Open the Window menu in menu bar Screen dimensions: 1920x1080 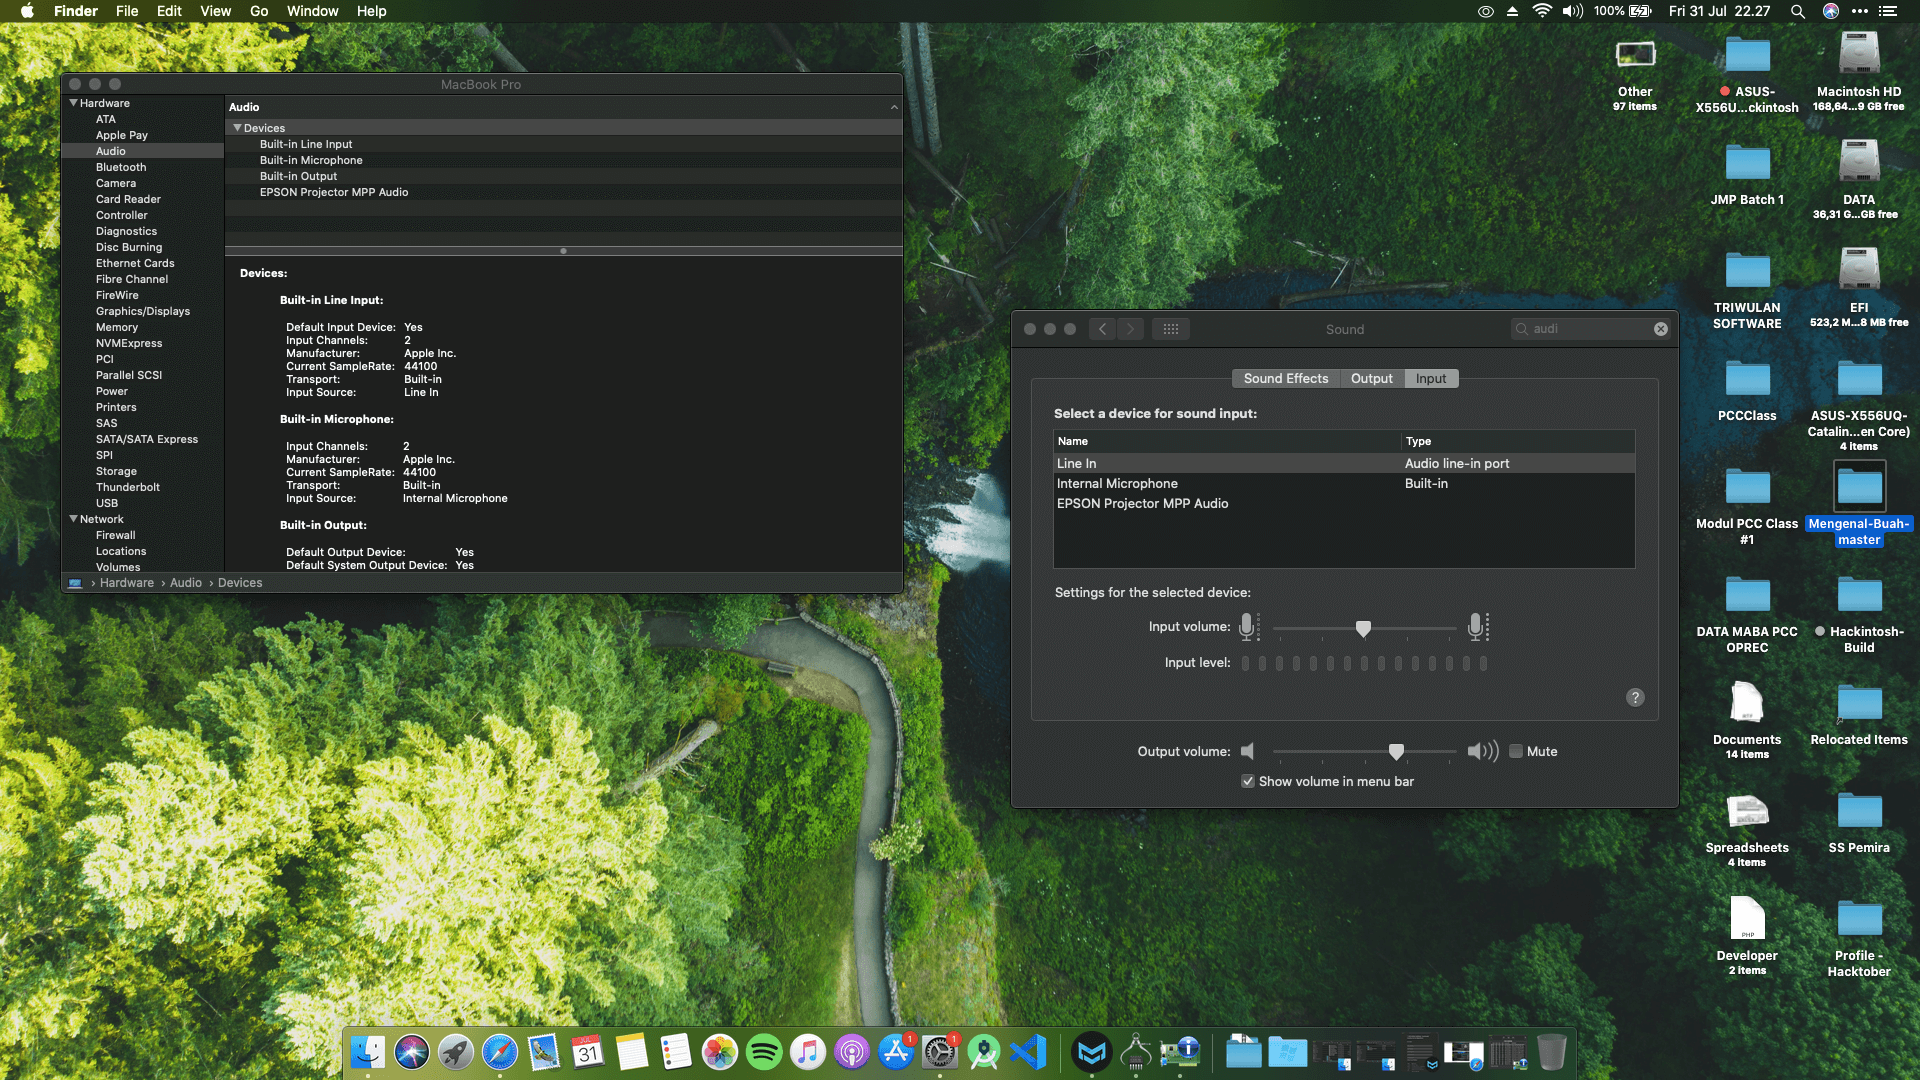click(312, 11)
